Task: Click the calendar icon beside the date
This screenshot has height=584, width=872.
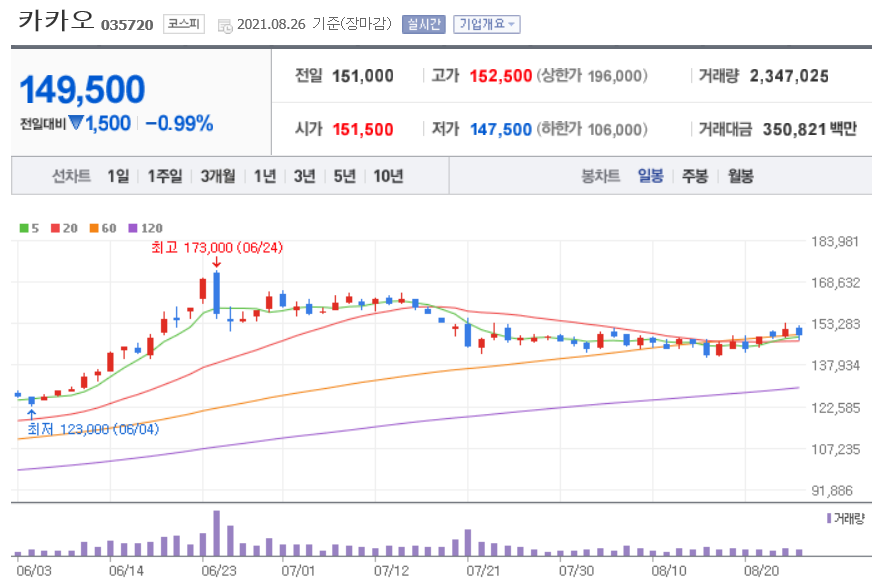Action: (225, 26)
